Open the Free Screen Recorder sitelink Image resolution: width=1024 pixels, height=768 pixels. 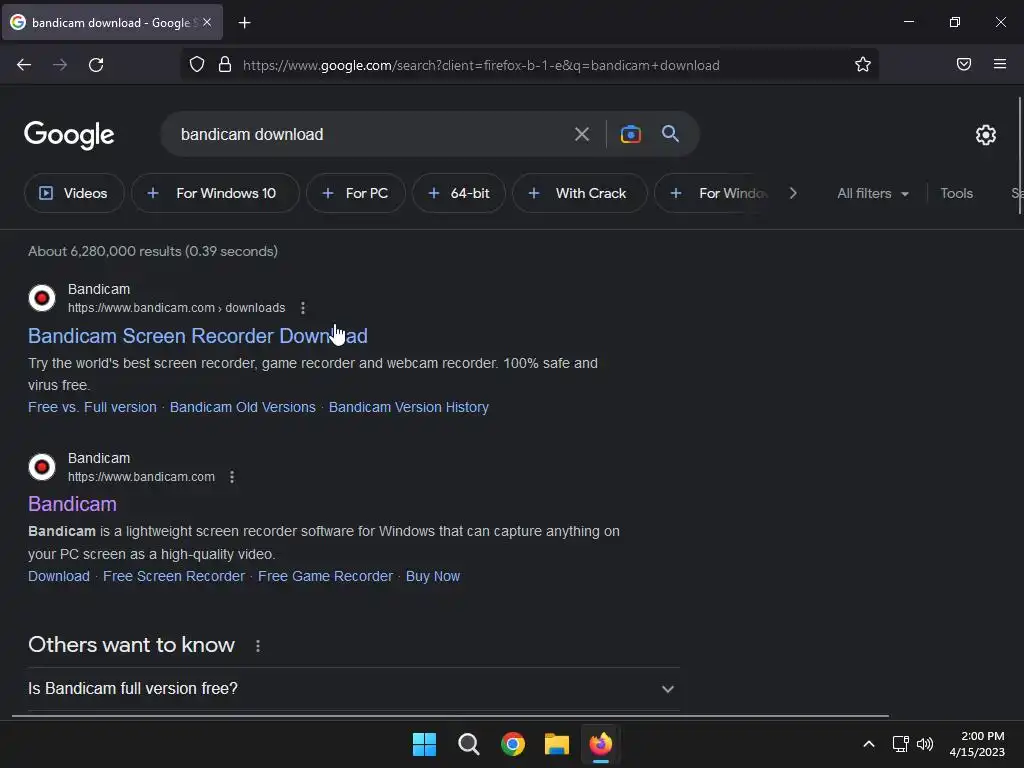pos(174,576)
